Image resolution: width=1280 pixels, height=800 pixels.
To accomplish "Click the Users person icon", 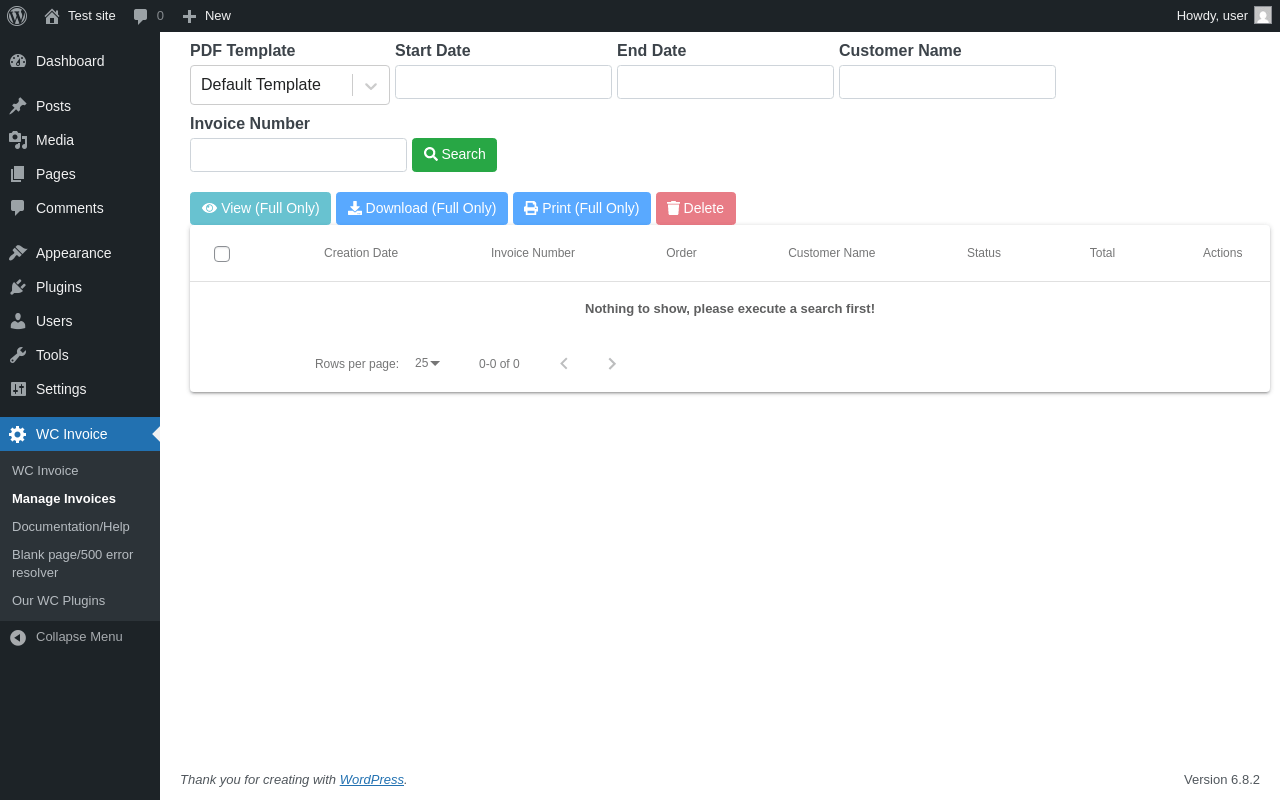I will pos(18,321).
